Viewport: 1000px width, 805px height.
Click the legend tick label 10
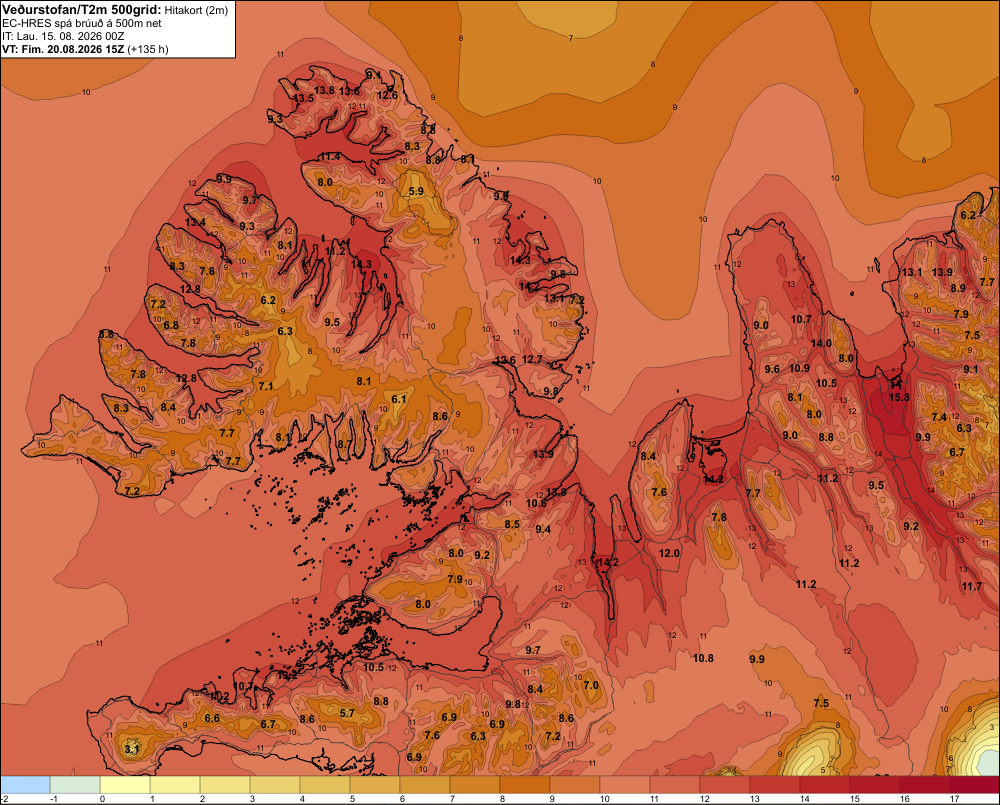tap(605, 799)
